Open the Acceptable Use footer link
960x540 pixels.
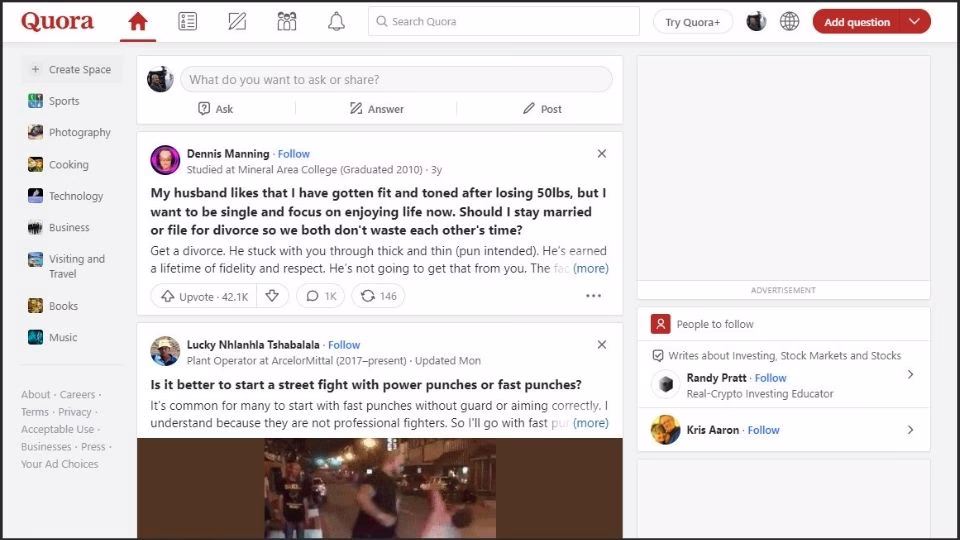(x=58, y=429)
